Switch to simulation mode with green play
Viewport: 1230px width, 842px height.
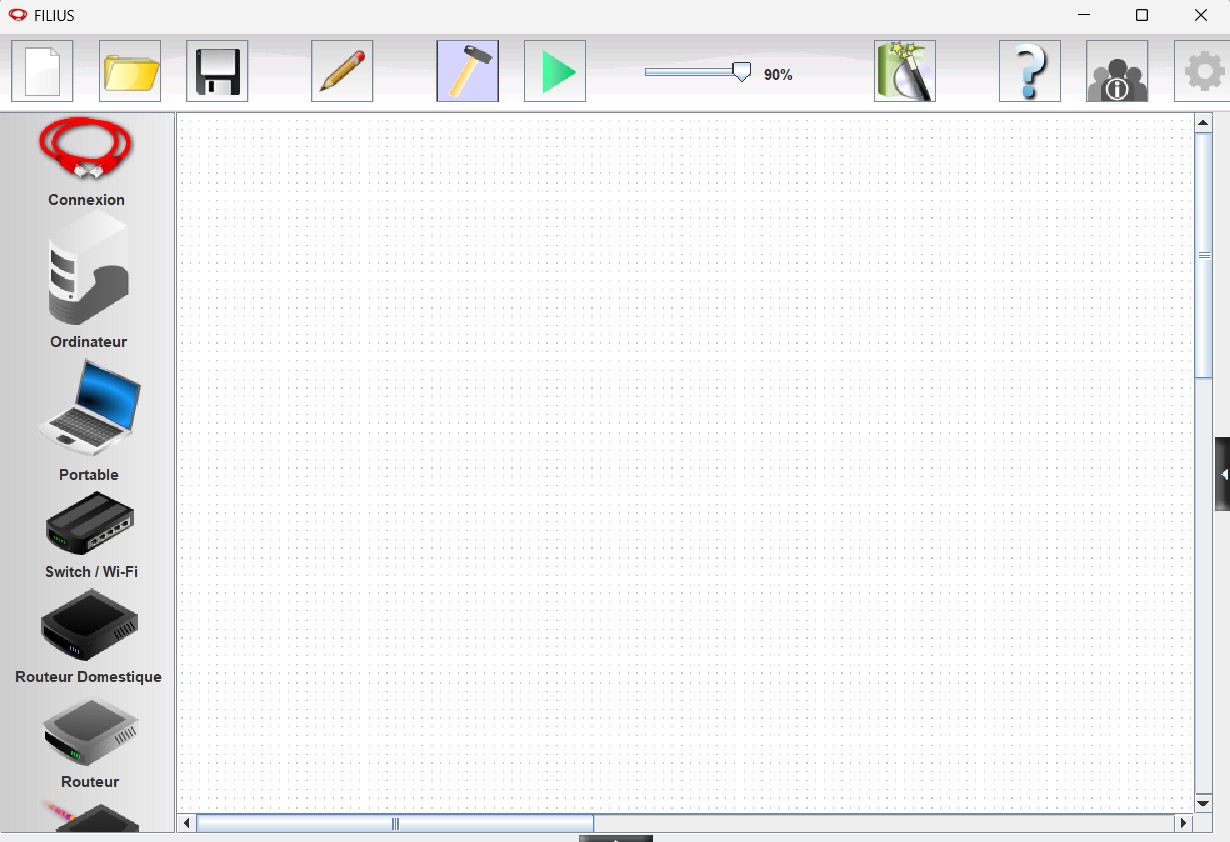554,71
